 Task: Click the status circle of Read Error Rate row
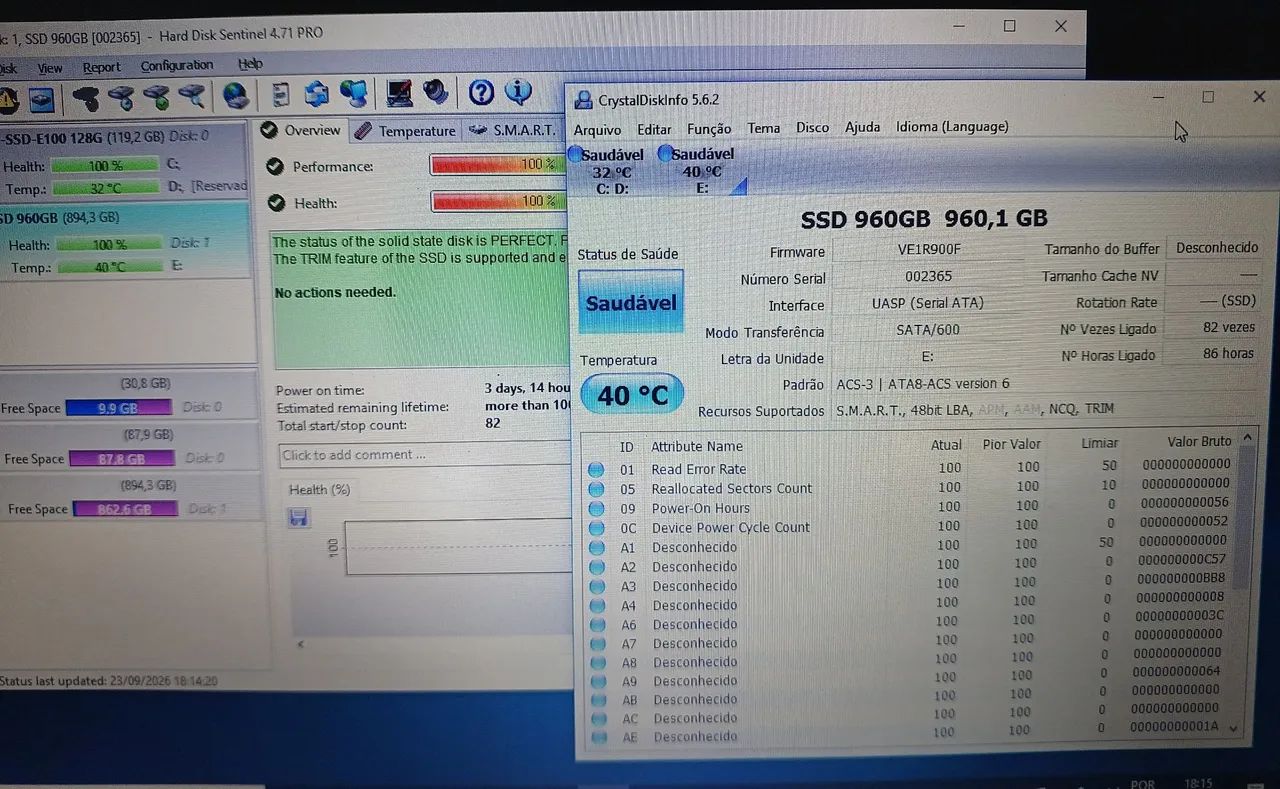tap(596, 469)
